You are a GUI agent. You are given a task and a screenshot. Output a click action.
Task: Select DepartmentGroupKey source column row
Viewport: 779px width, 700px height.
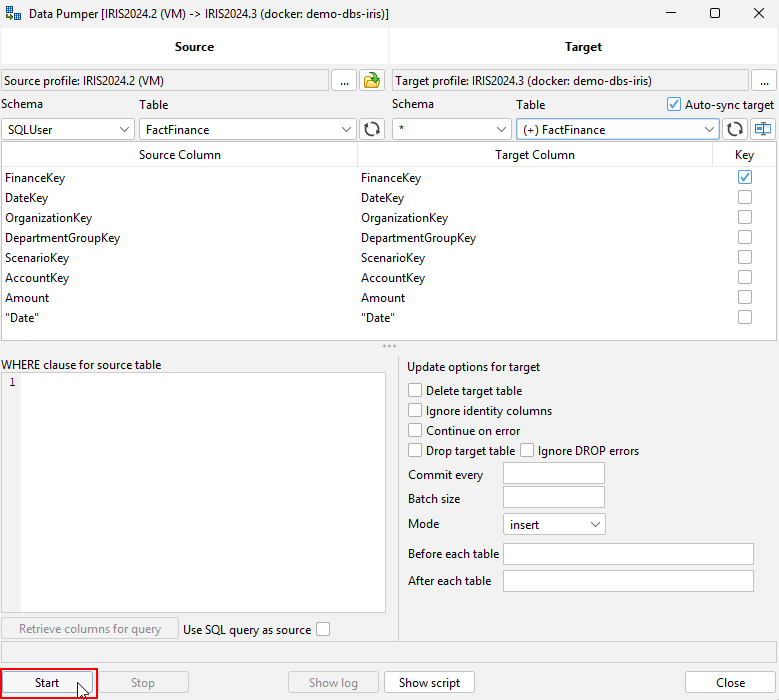(x=179, y=238)
